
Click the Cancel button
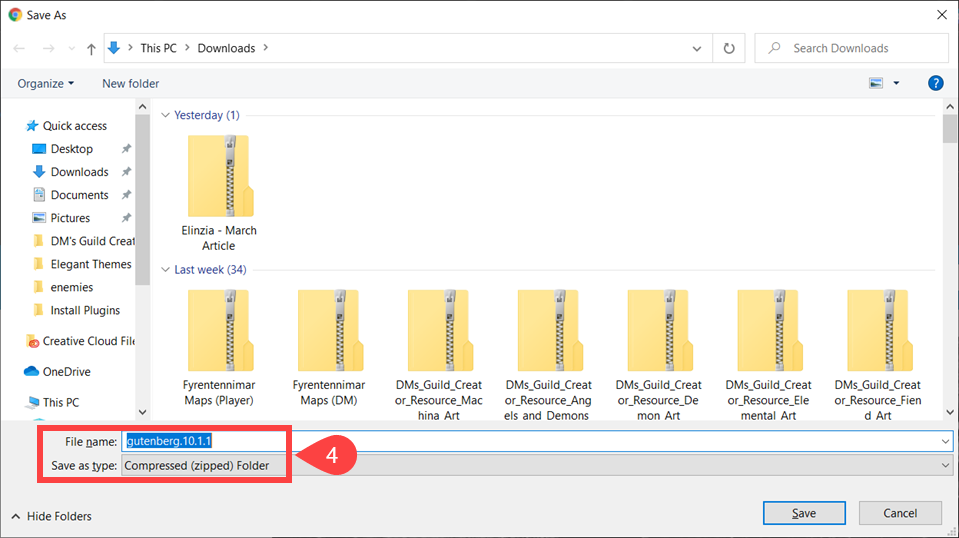pos(900,513)
